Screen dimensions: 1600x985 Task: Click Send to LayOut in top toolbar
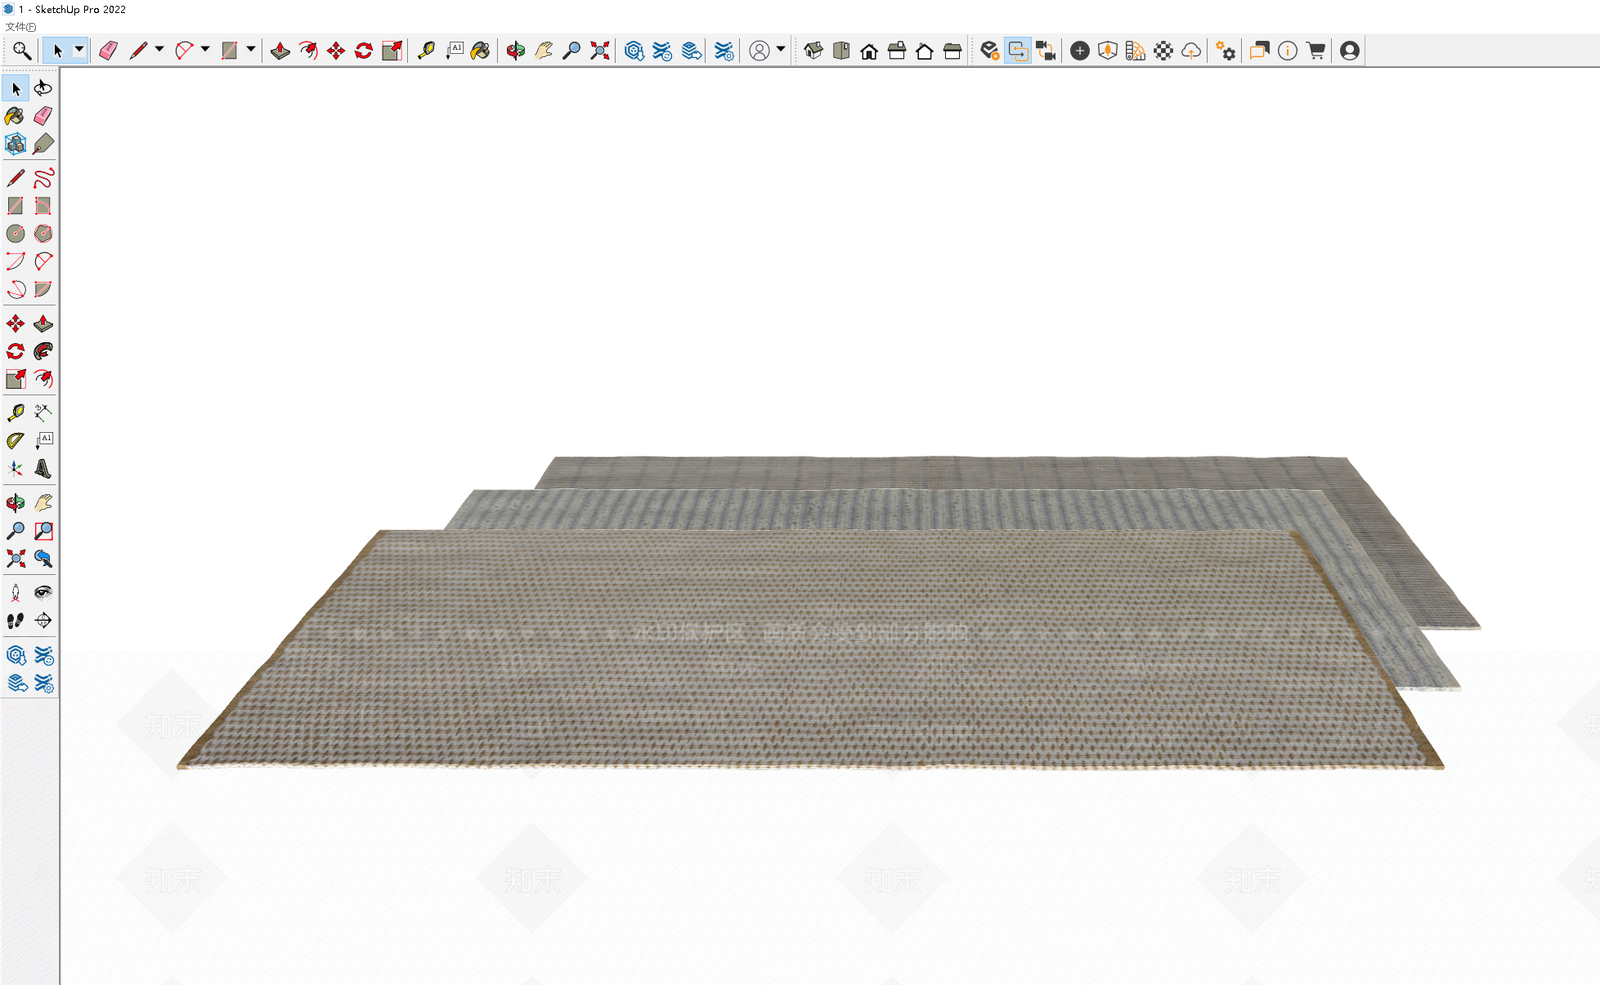point(691,50)
